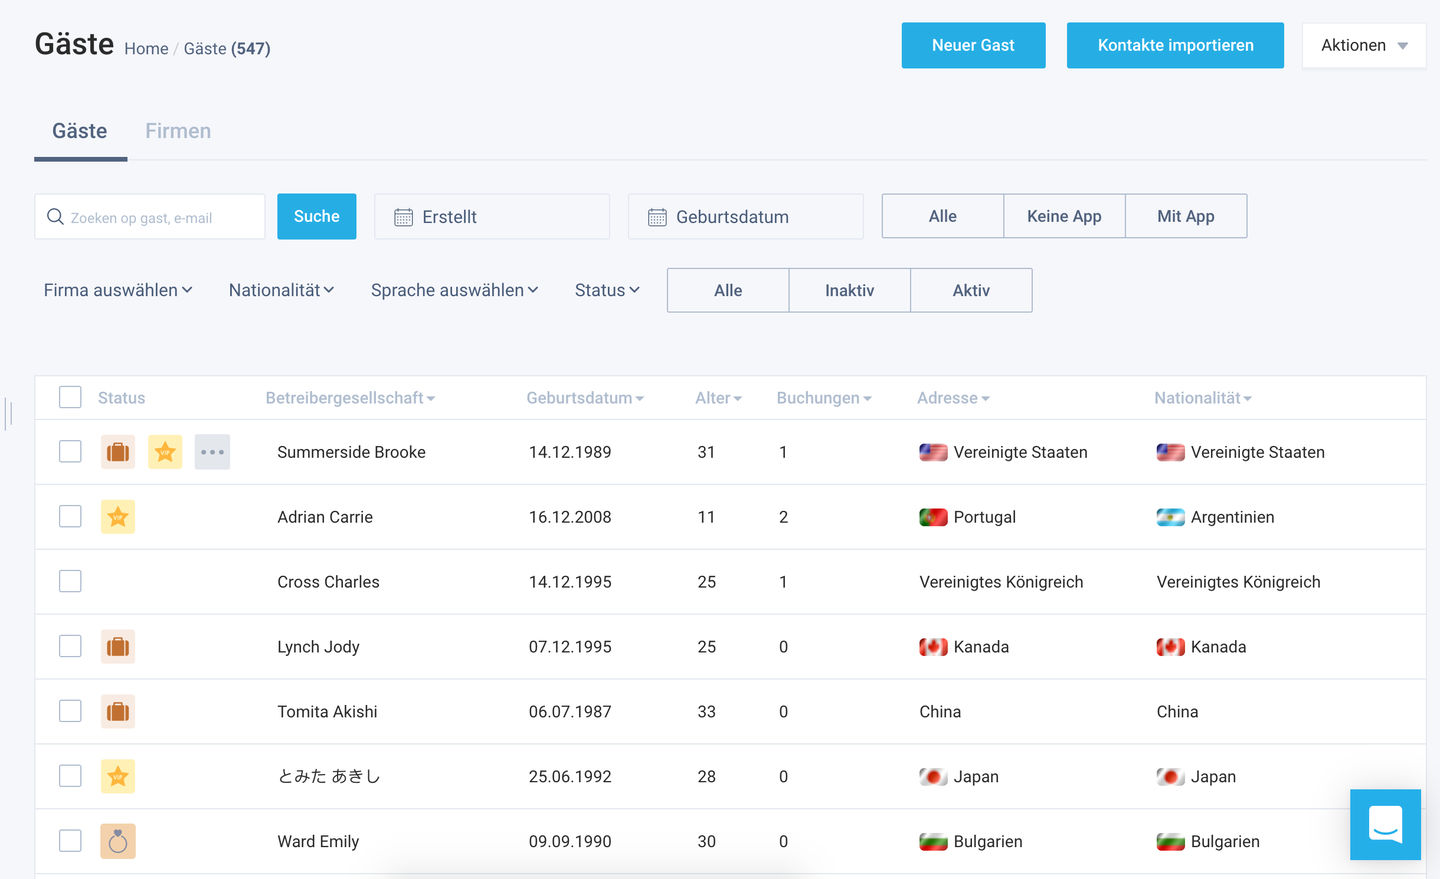Click the Japan flag in the Nationalität column
Viewport: 1440px width, 879px height.
(x=1170, y=777)
